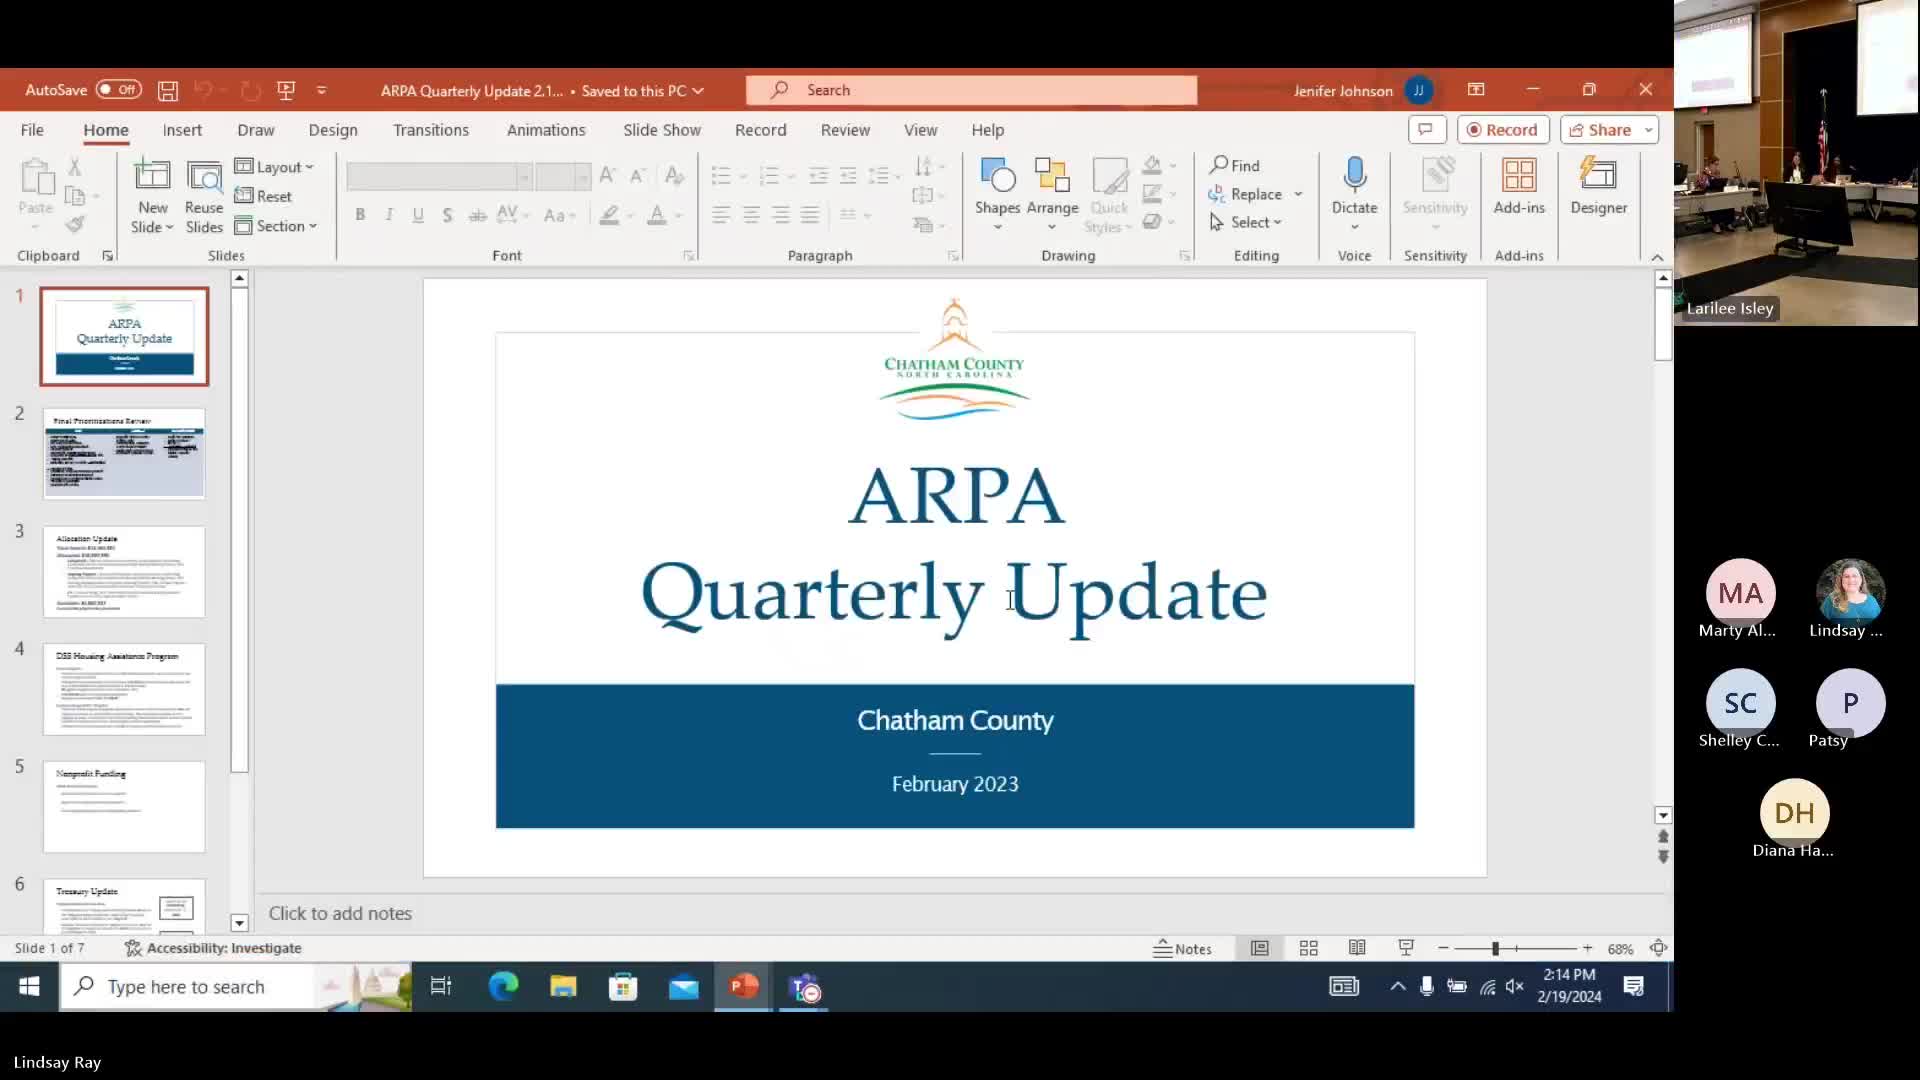
Task: Open Reading View from status bar
Action: [1357, 948]
